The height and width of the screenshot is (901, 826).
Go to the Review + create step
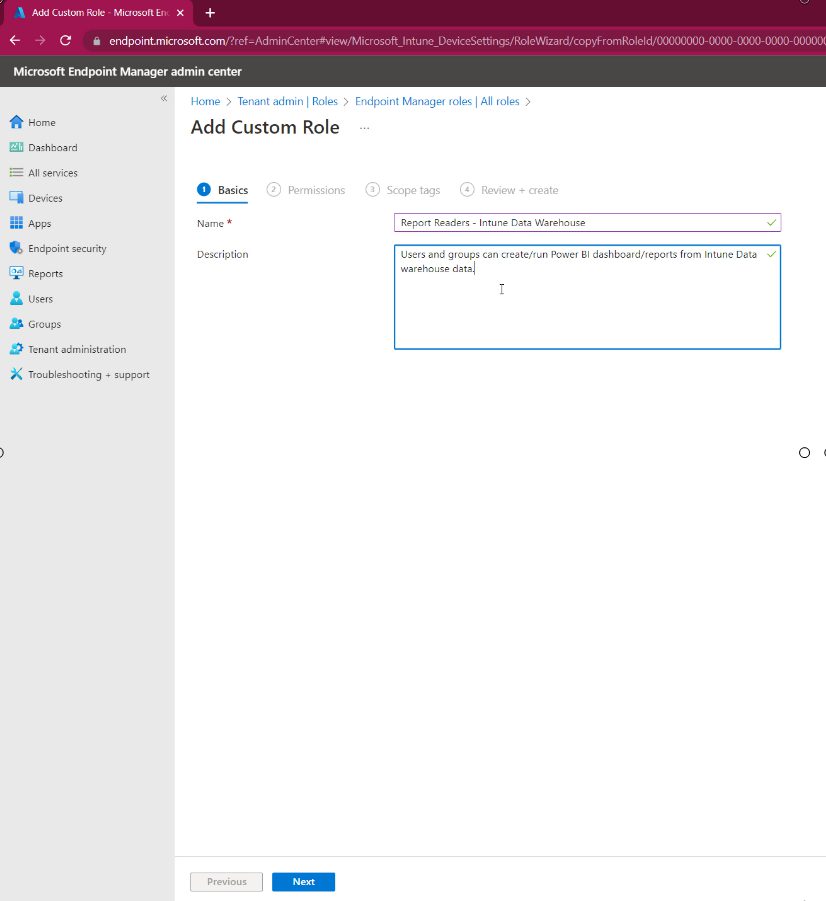[x=509, y=190]
